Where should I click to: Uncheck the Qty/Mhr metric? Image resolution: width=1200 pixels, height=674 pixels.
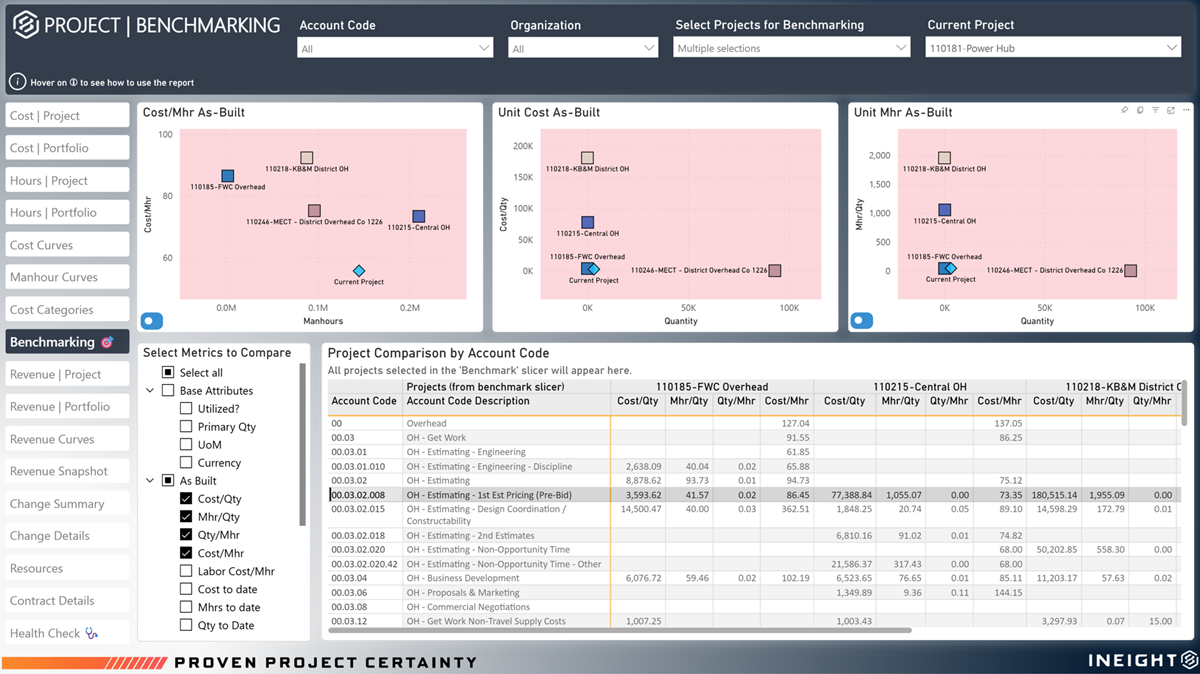click(186, 534)
